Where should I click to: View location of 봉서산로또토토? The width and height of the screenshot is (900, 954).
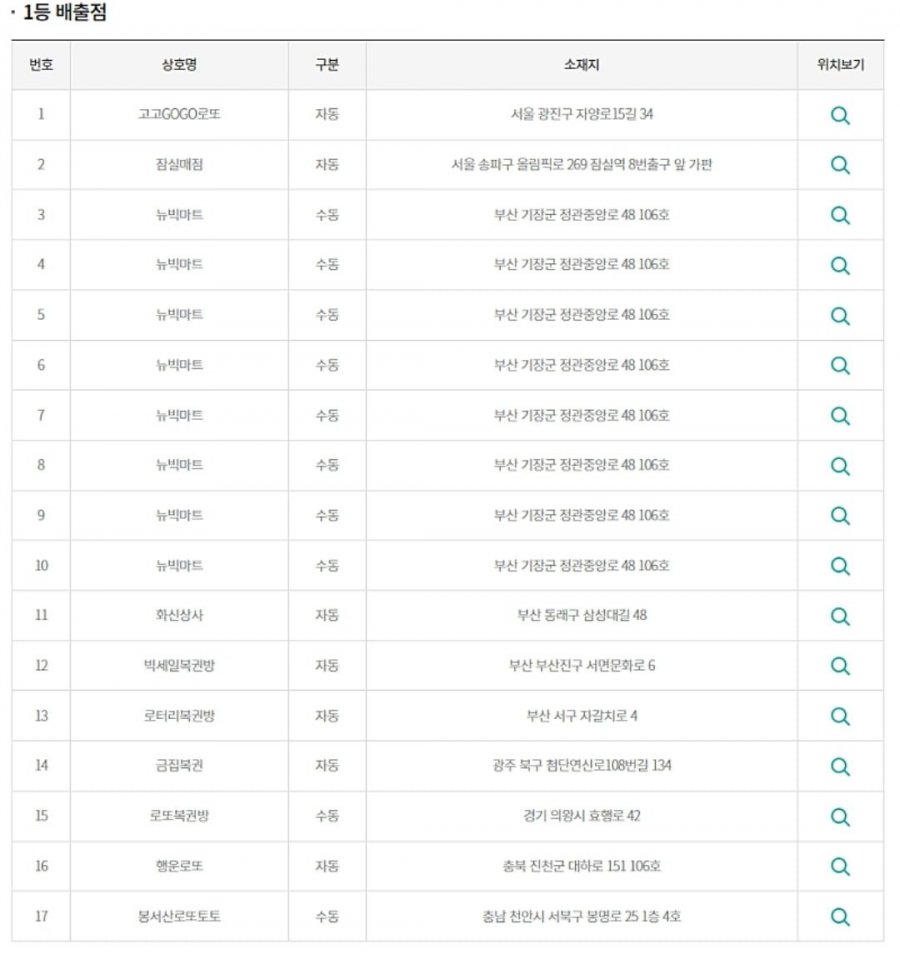[x=840, y=916]
